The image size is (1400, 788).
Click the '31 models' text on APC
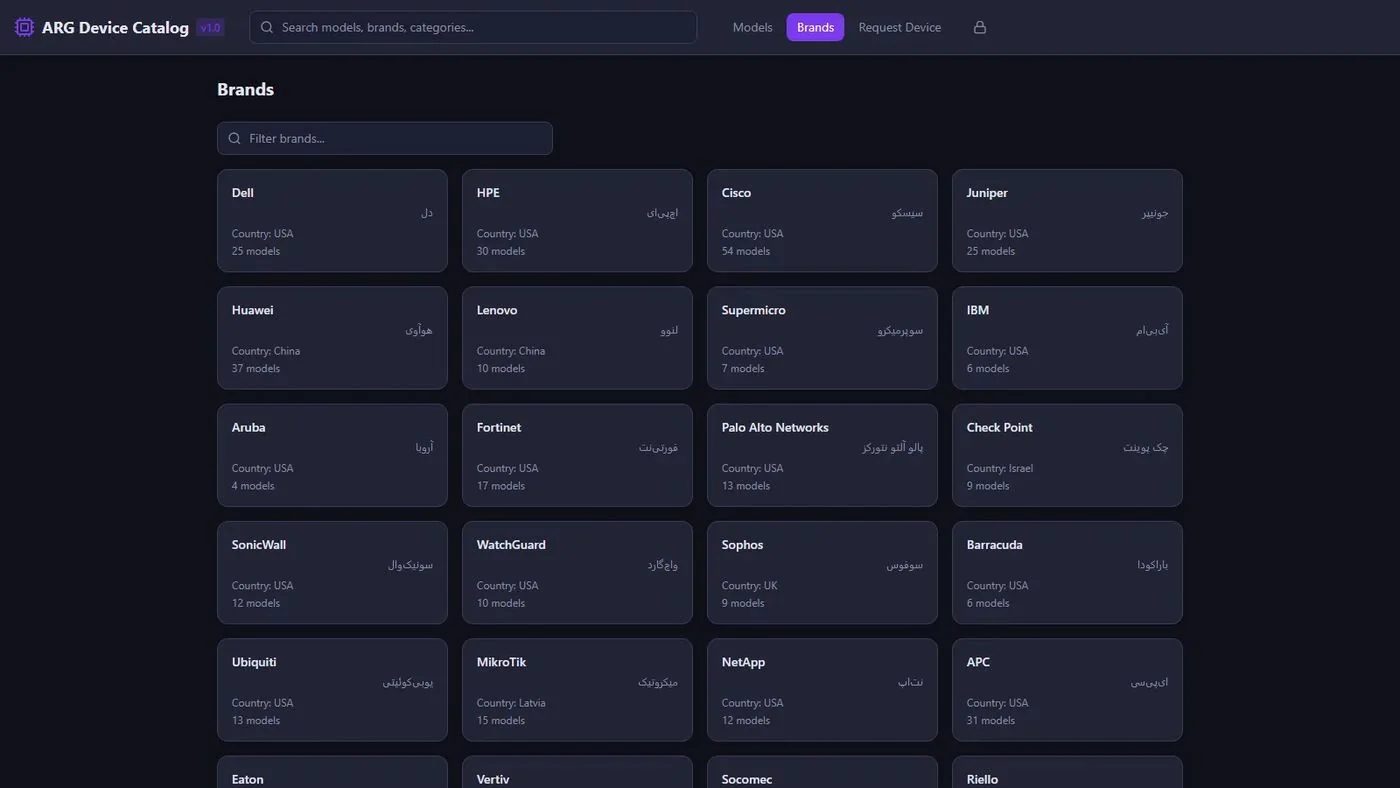point(991,720)
